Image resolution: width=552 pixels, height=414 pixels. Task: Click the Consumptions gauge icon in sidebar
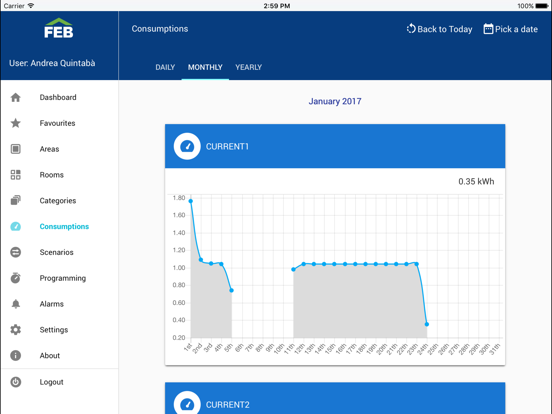(x=15, y=226)
